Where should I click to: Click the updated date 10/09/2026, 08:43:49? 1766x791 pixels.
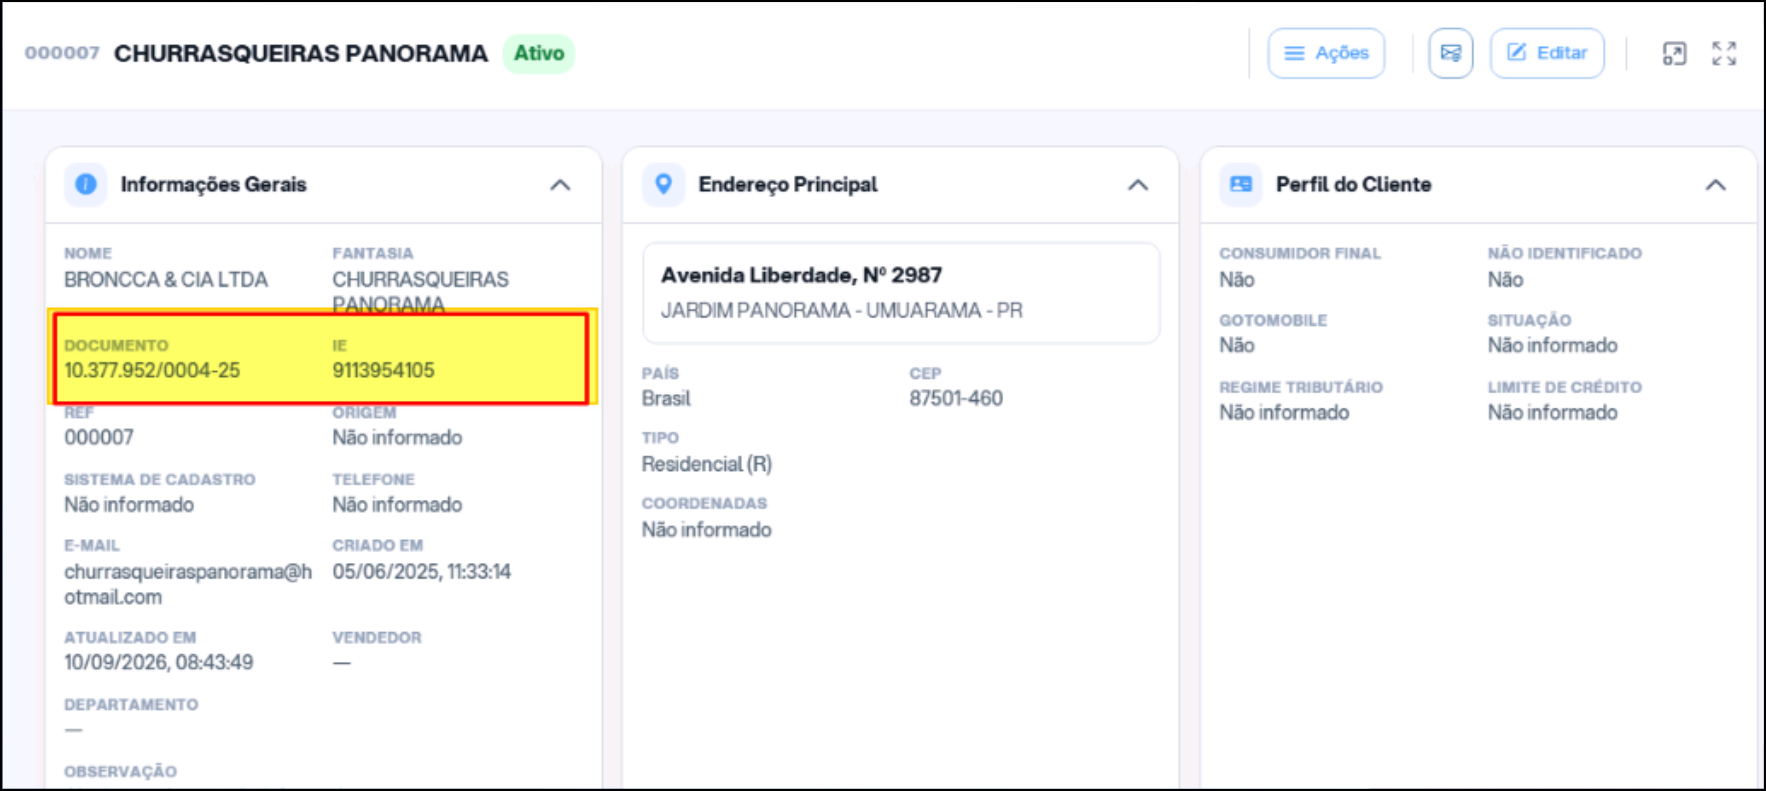coord(159,663)
